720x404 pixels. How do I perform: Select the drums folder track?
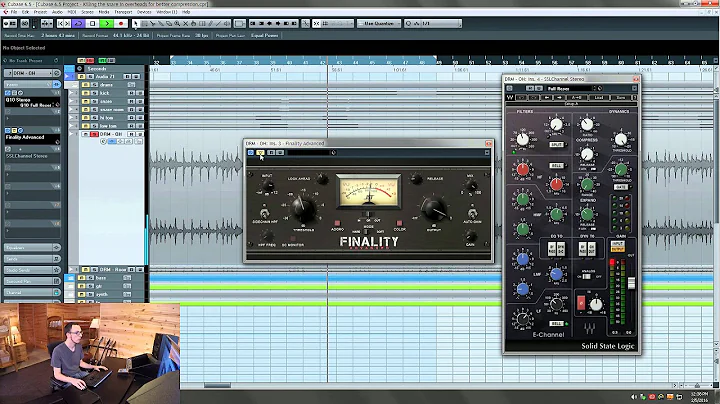106,84
